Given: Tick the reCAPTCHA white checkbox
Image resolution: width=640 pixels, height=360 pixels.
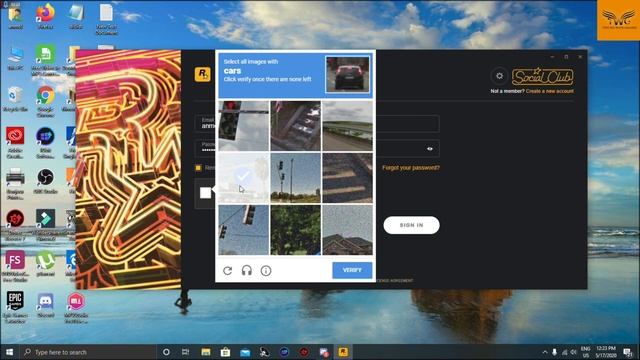Looking at the screenshot, I should 205,193.
